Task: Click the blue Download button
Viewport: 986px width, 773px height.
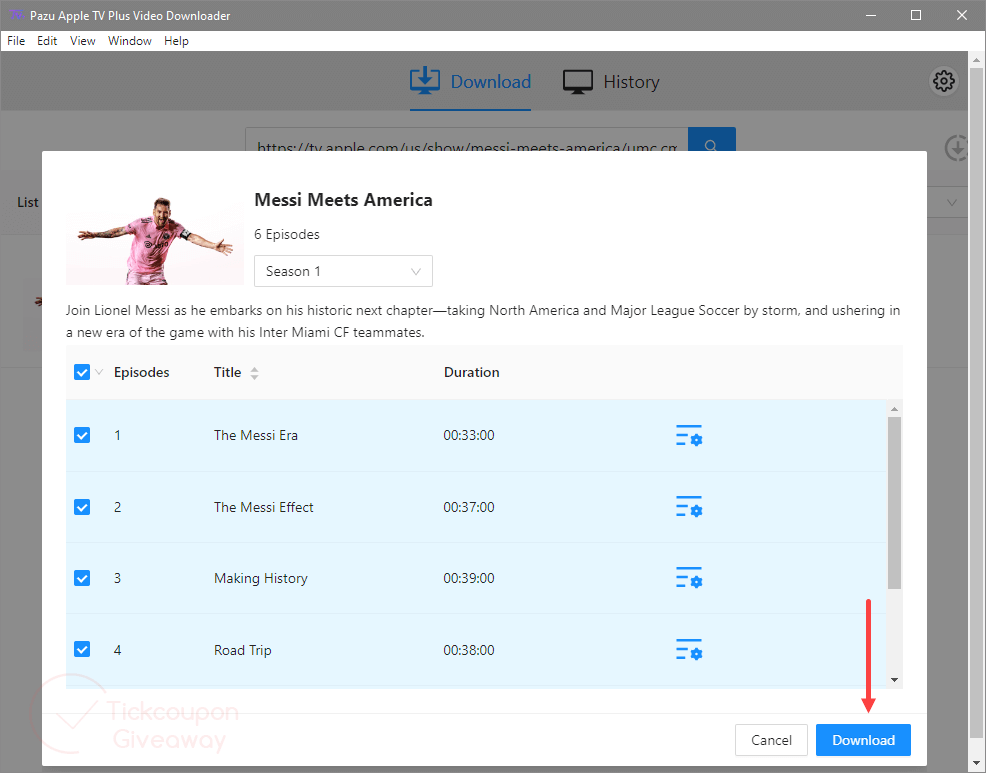Action: click(x=863, y=740)
